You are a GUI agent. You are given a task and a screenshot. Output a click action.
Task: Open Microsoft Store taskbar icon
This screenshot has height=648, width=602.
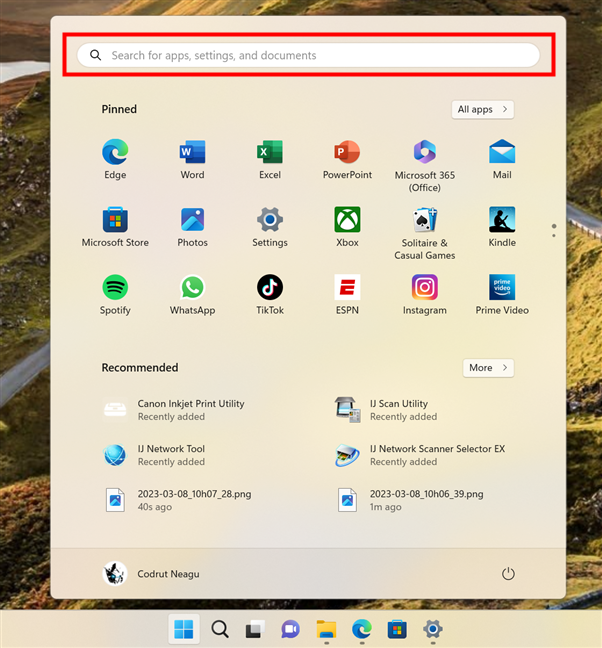click(397, 629)
